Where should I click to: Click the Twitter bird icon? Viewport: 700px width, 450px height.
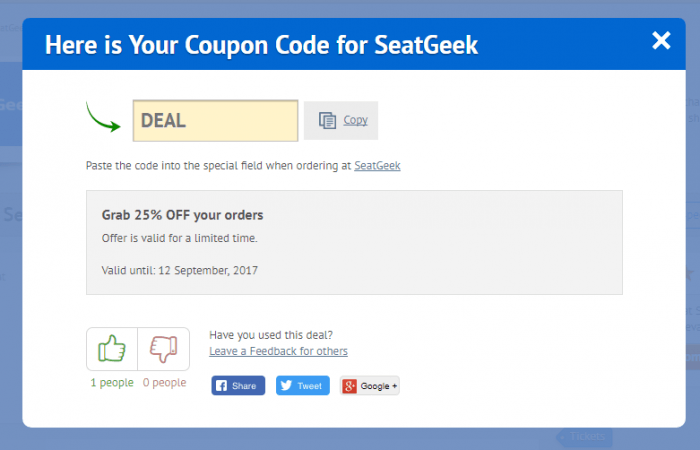pyautogui.click(x=286, y=385)
